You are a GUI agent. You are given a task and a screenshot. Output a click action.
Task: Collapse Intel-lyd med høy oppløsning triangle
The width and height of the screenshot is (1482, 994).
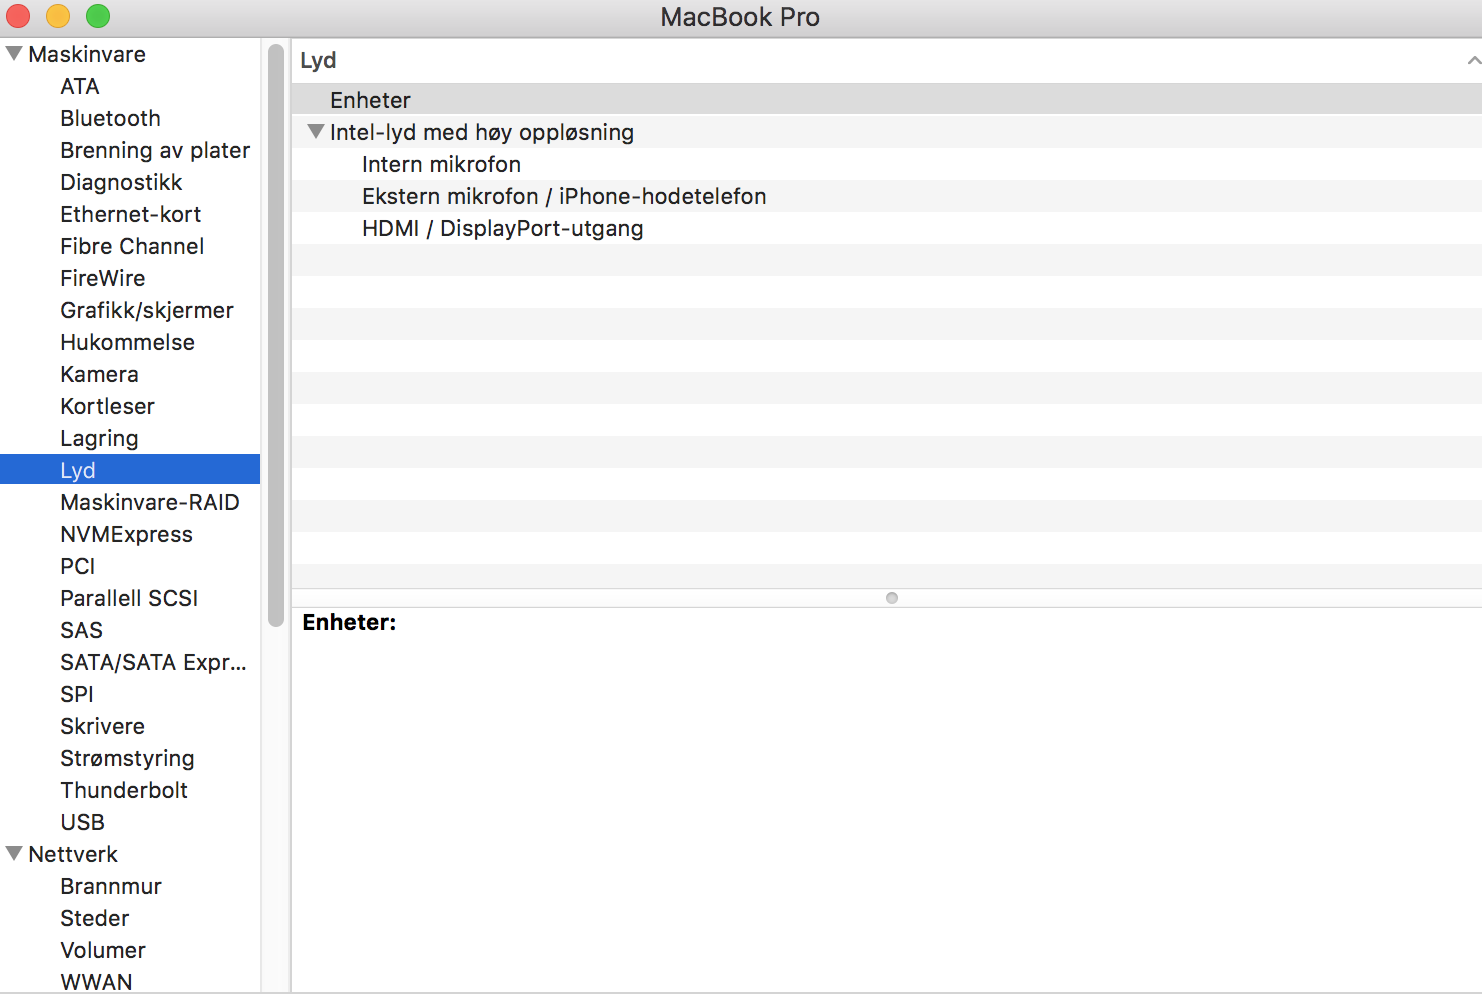pyautogui.click(x=316, y=131)
